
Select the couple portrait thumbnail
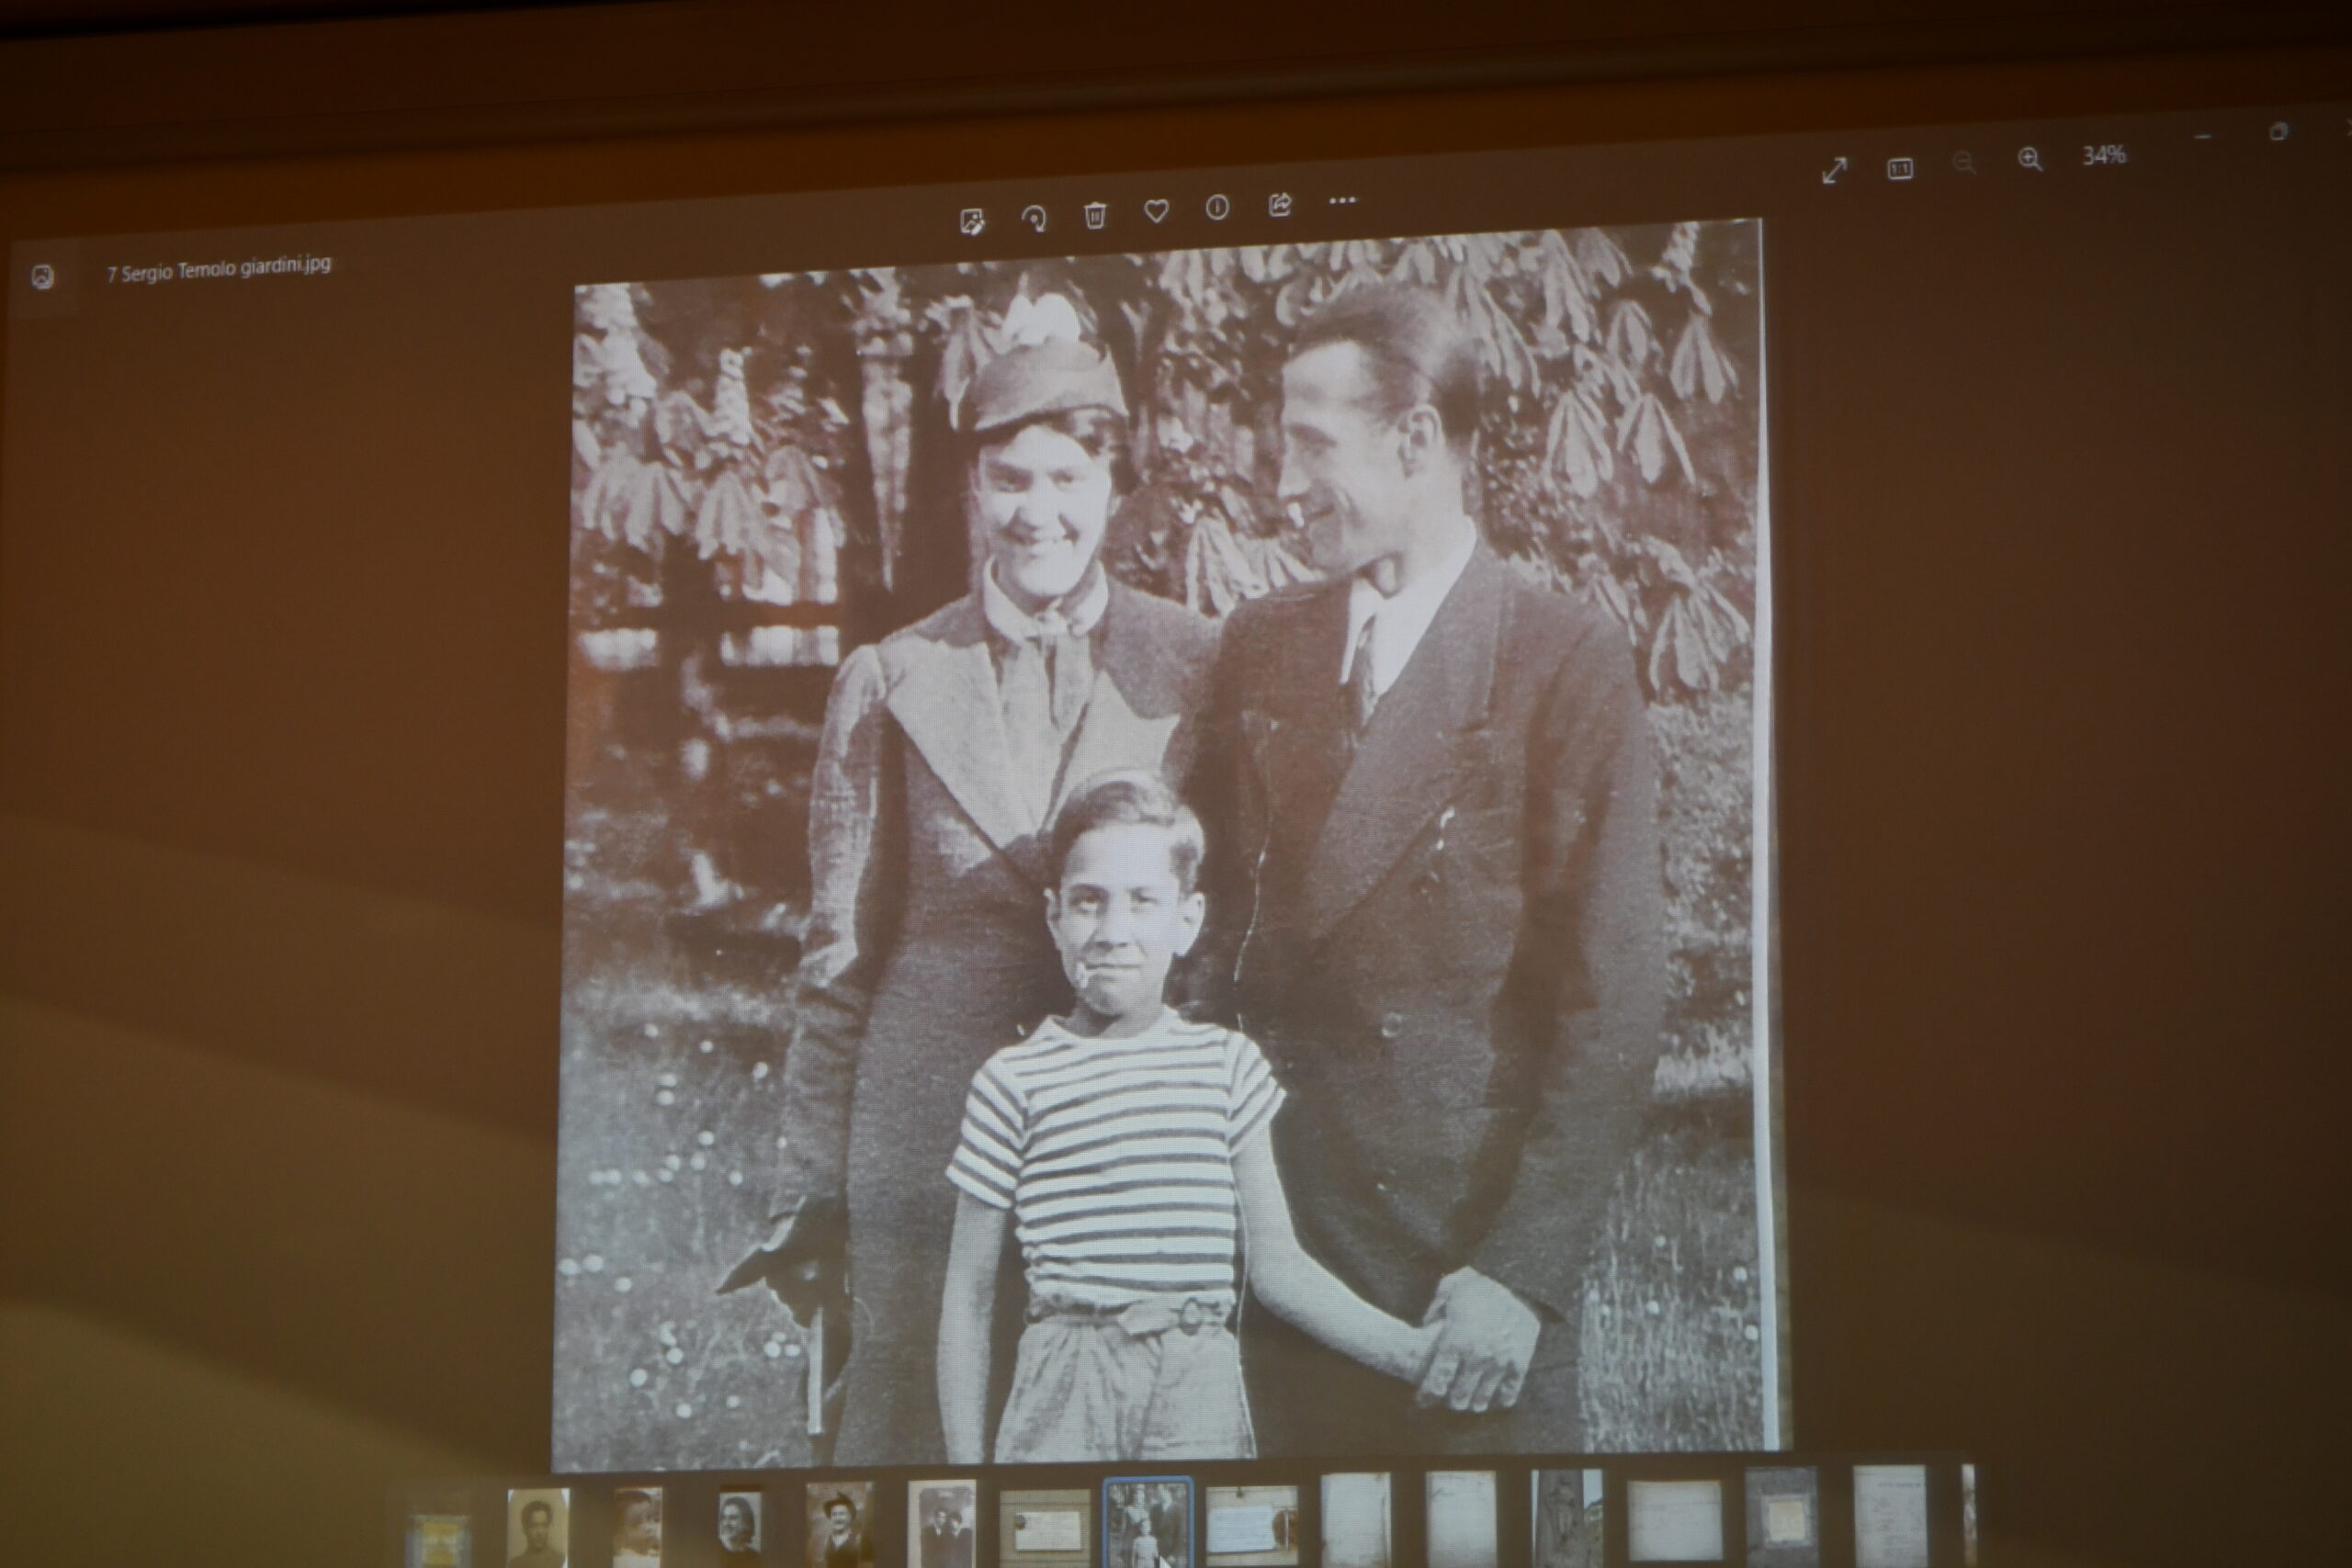[941, 1524]
